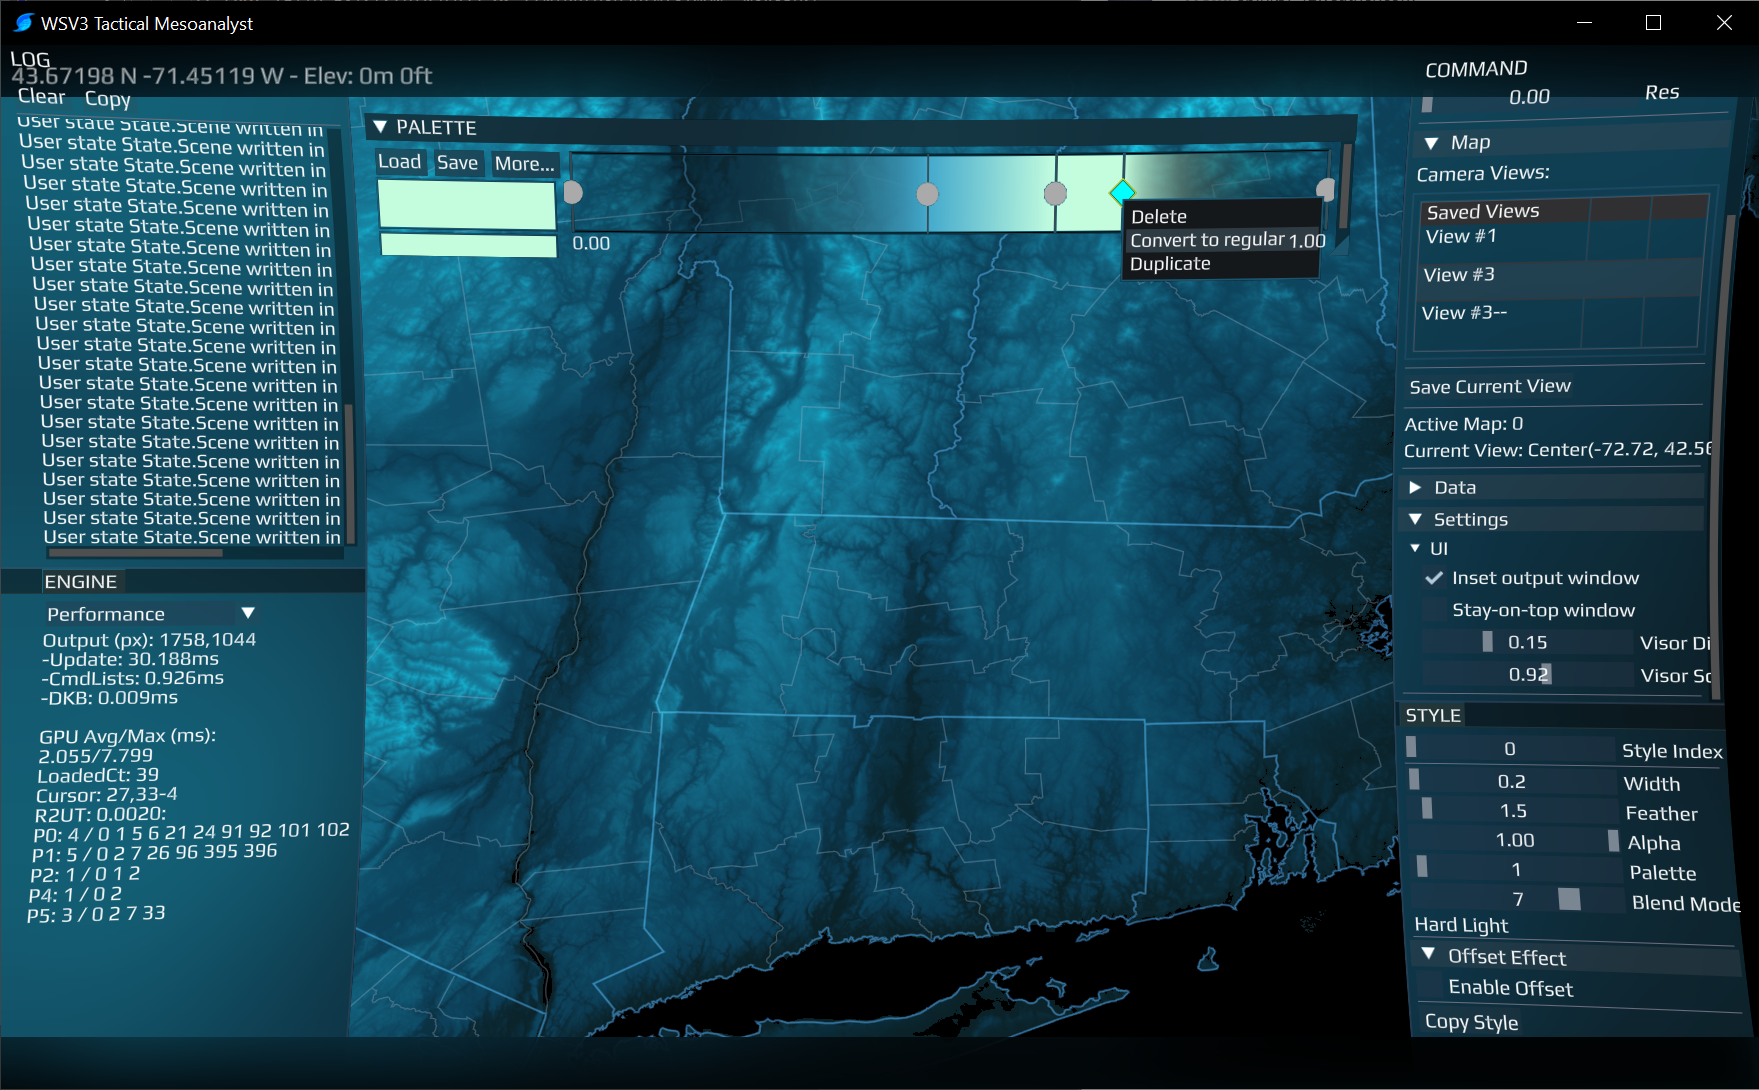
Task: Collapse the PALETTE panel triangle
Action: pos(380,127)
